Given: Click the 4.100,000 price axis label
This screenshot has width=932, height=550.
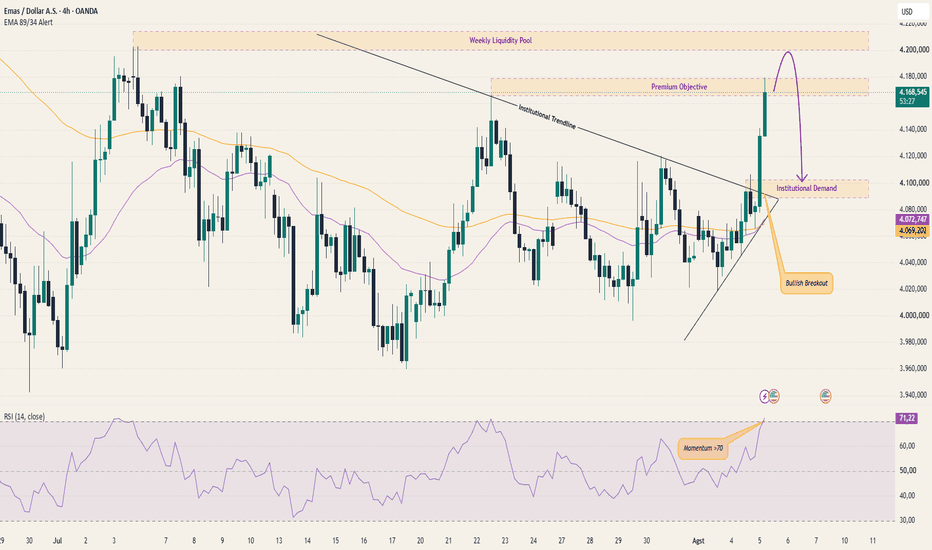Looking at the screenshot, I should 913,183.
